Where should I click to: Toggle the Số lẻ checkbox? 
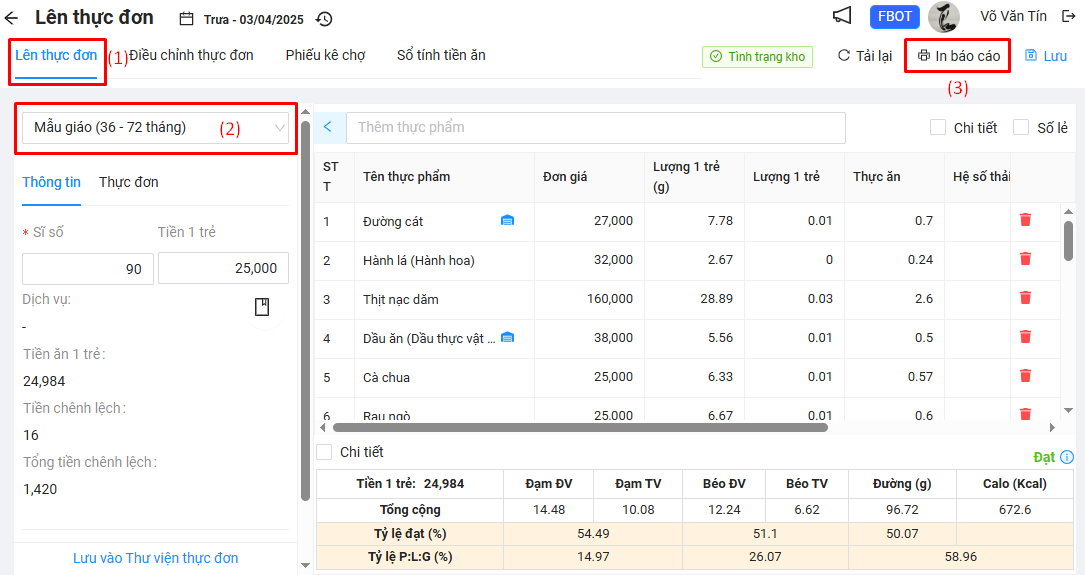tap(1021, 127)
